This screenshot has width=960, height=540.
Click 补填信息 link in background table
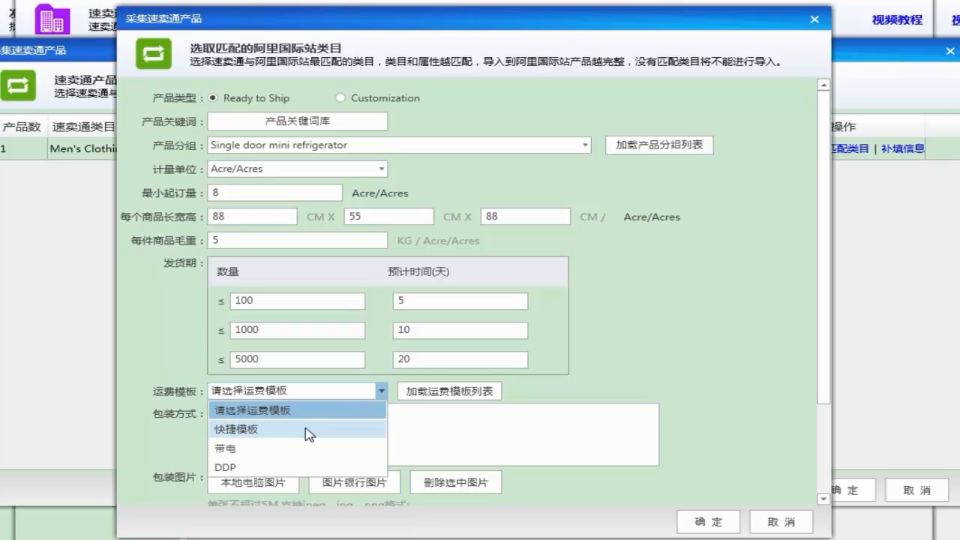click(x=902, y=148)
